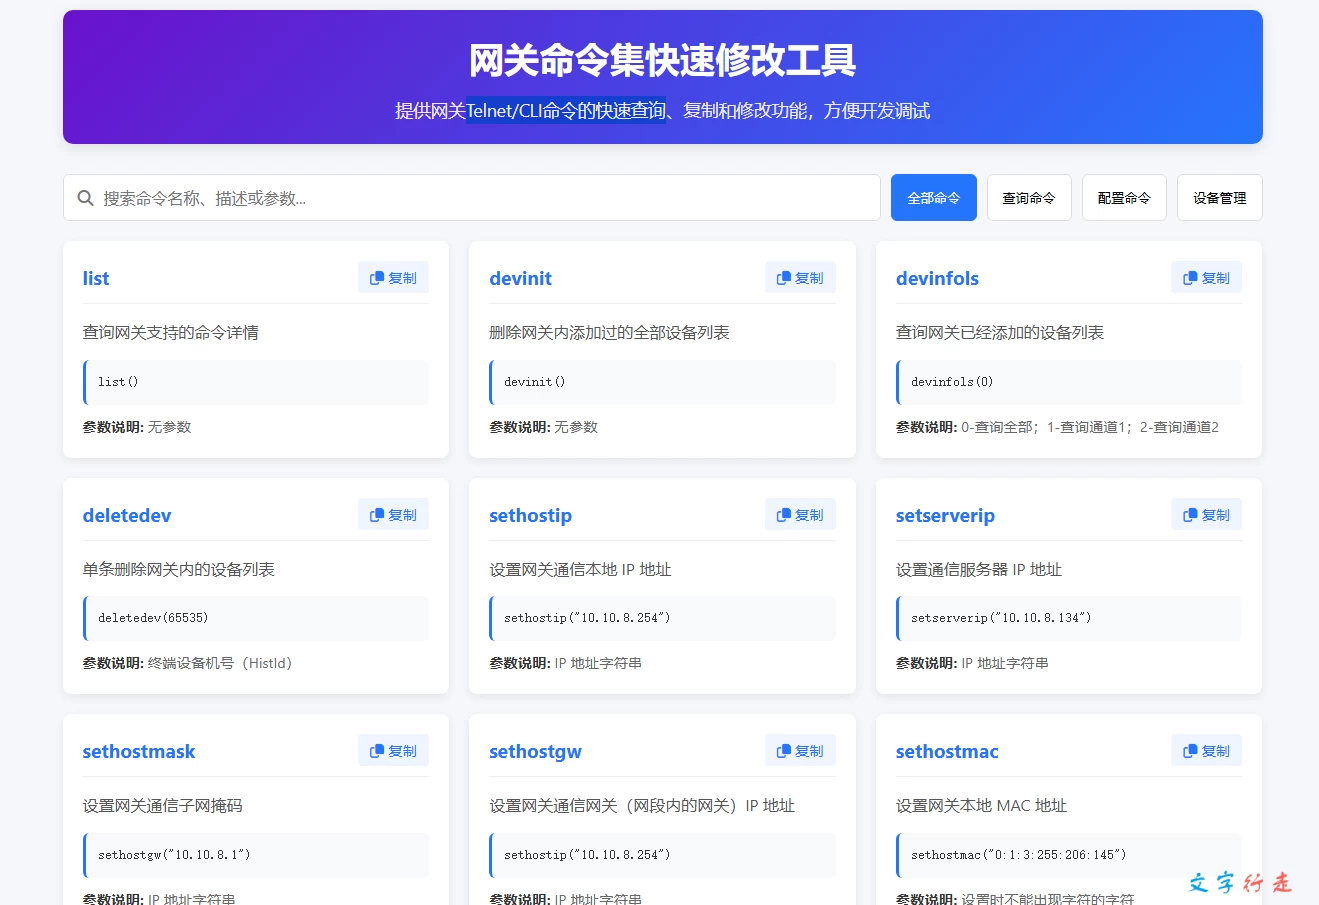Copy the sethostgw command

pos(800,751)
